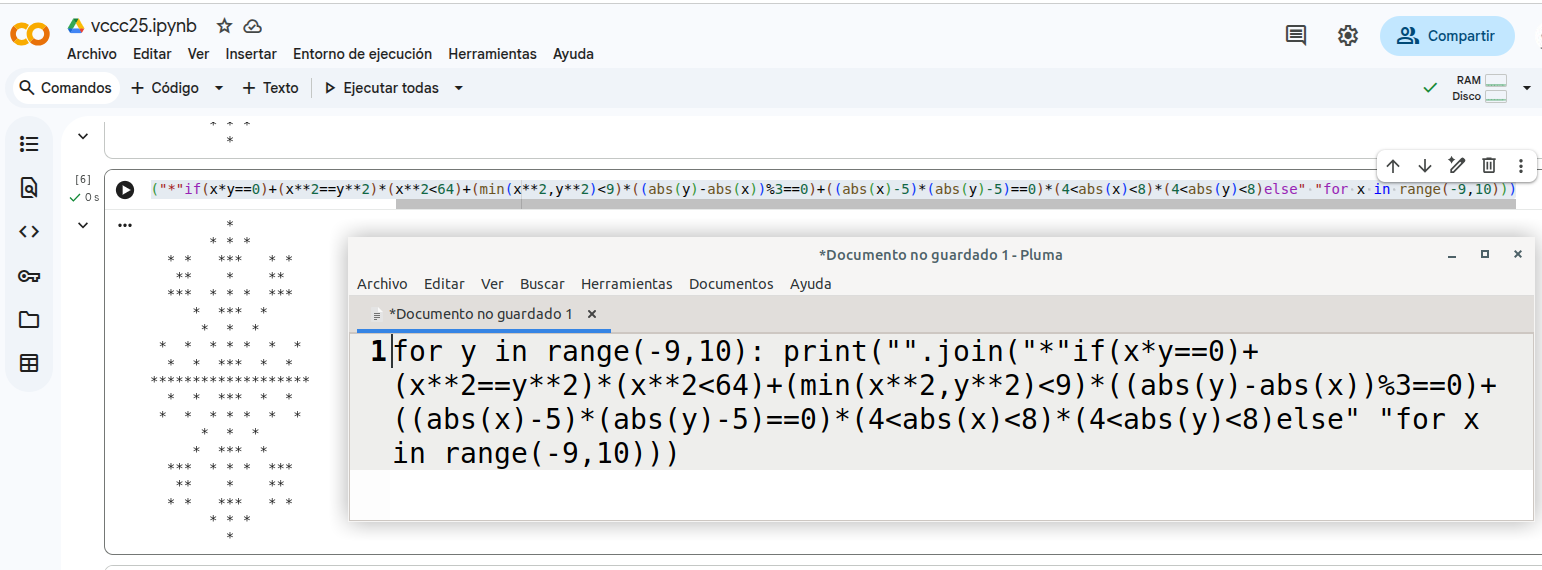Delete the cell with trash icon

1489,166
